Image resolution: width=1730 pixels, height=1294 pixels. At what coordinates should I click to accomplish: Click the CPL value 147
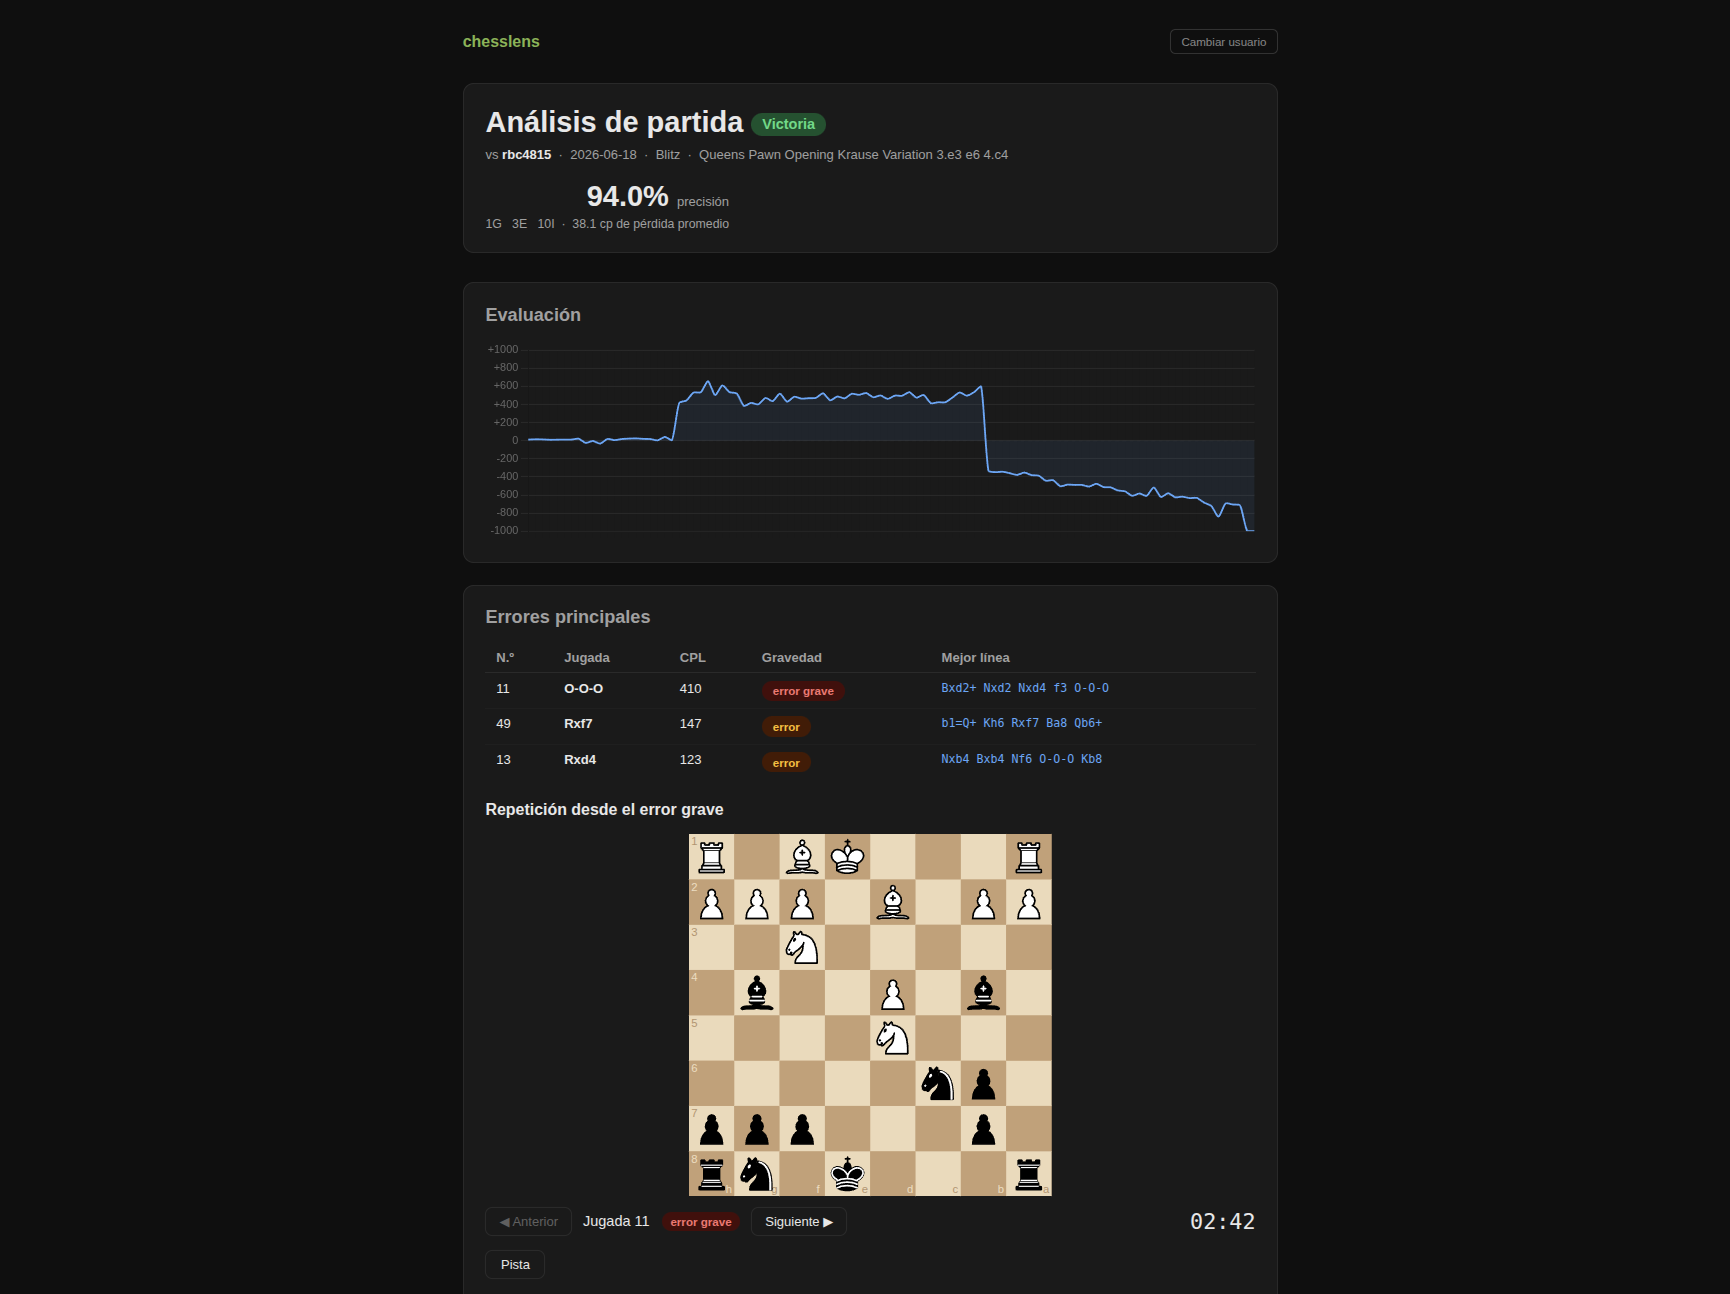(x=690, y=724)
